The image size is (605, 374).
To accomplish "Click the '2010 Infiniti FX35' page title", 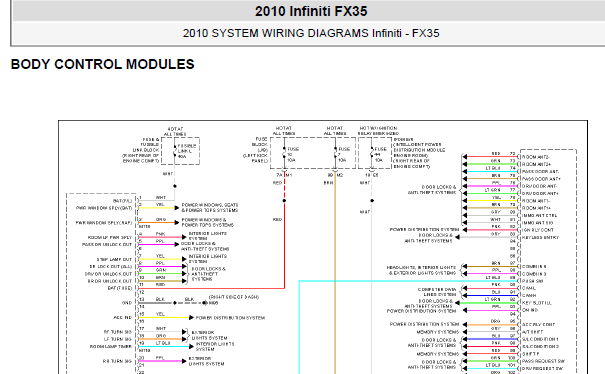I will pos(311,11).
